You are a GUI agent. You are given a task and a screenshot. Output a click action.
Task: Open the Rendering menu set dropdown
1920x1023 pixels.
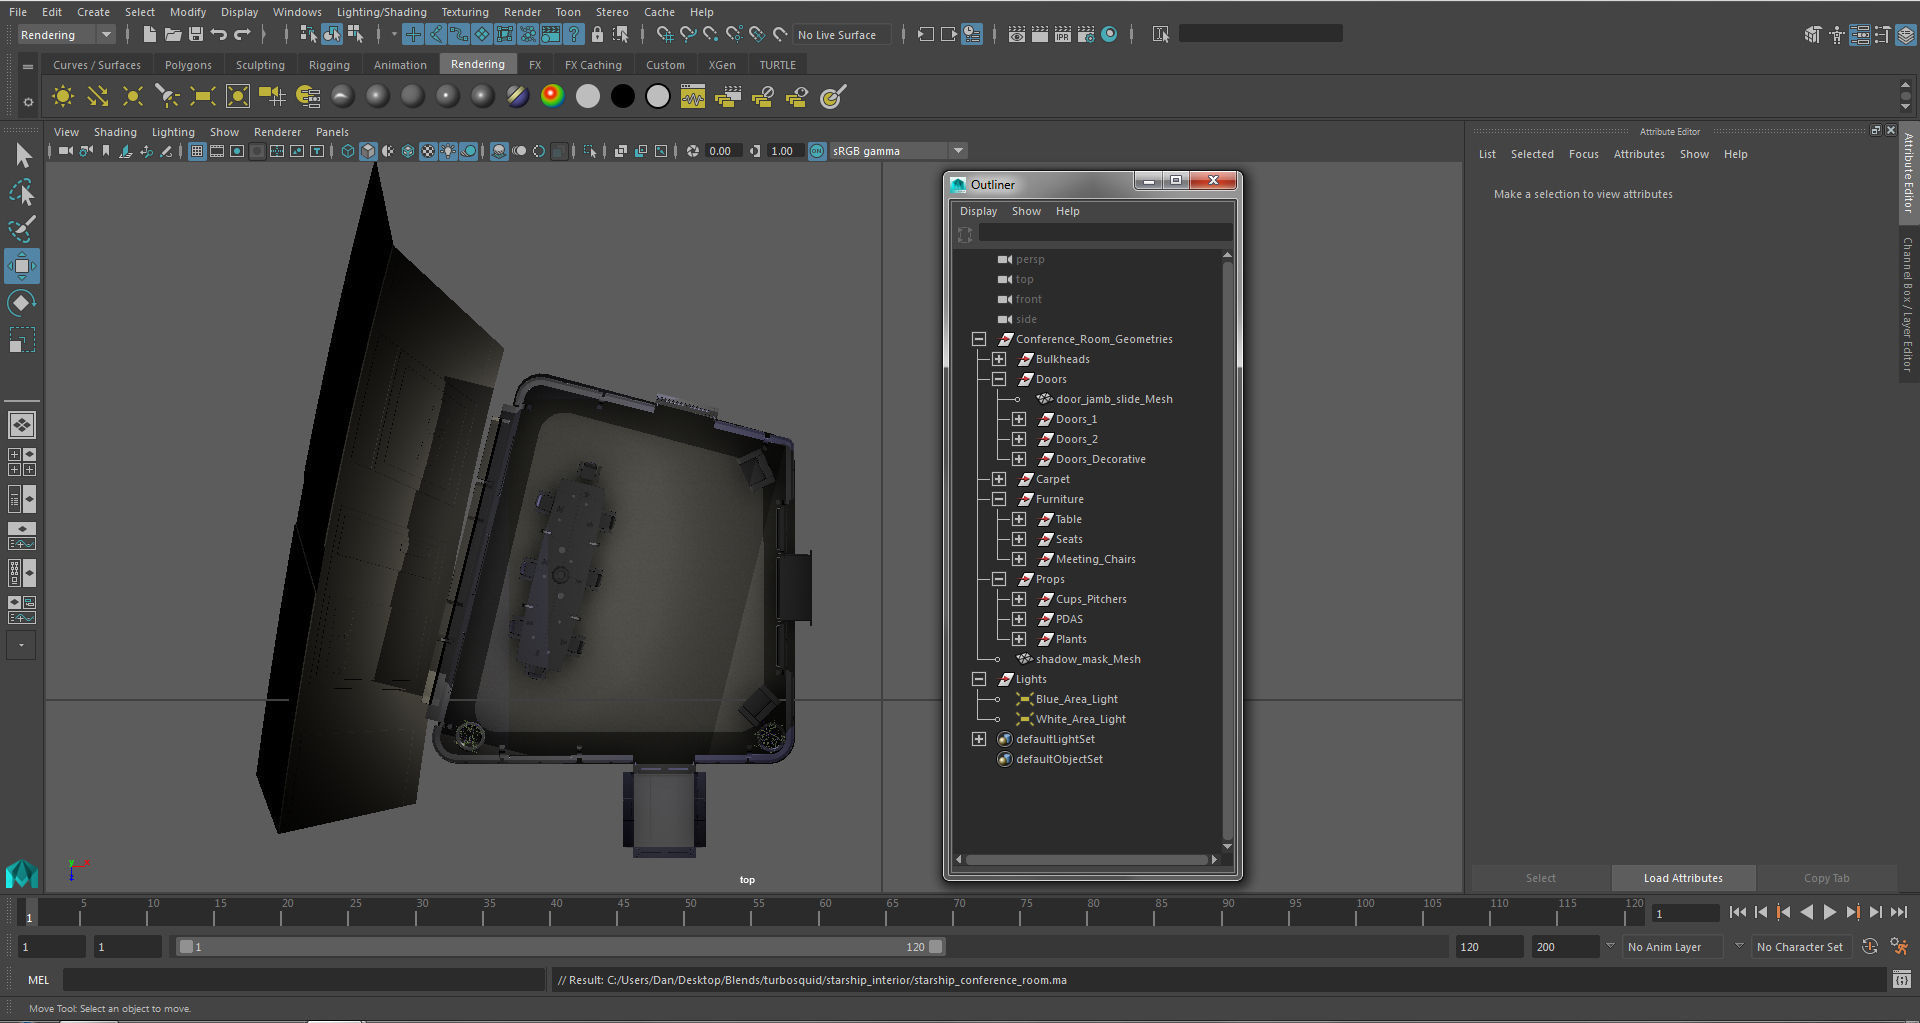66,35
